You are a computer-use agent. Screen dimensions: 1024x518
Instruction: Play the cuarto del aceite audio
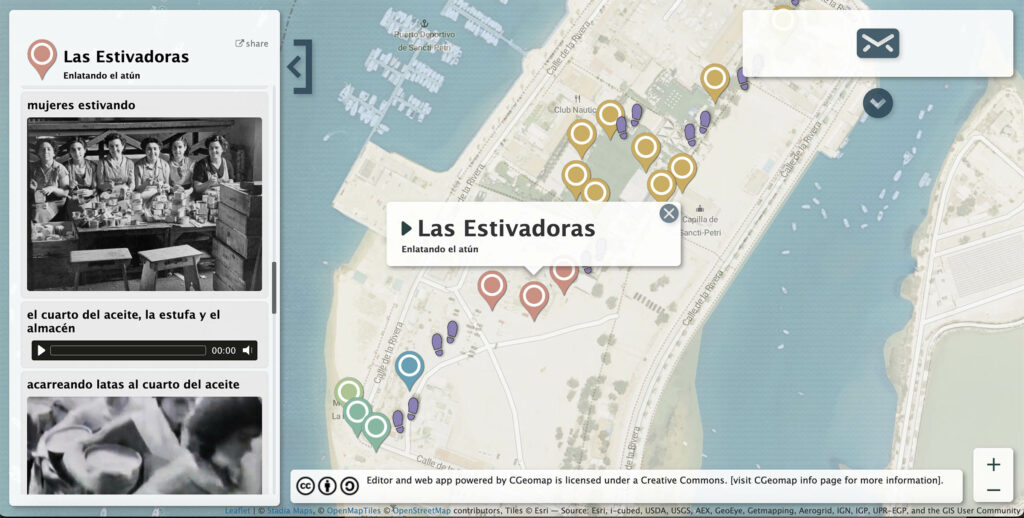[42, 350]
